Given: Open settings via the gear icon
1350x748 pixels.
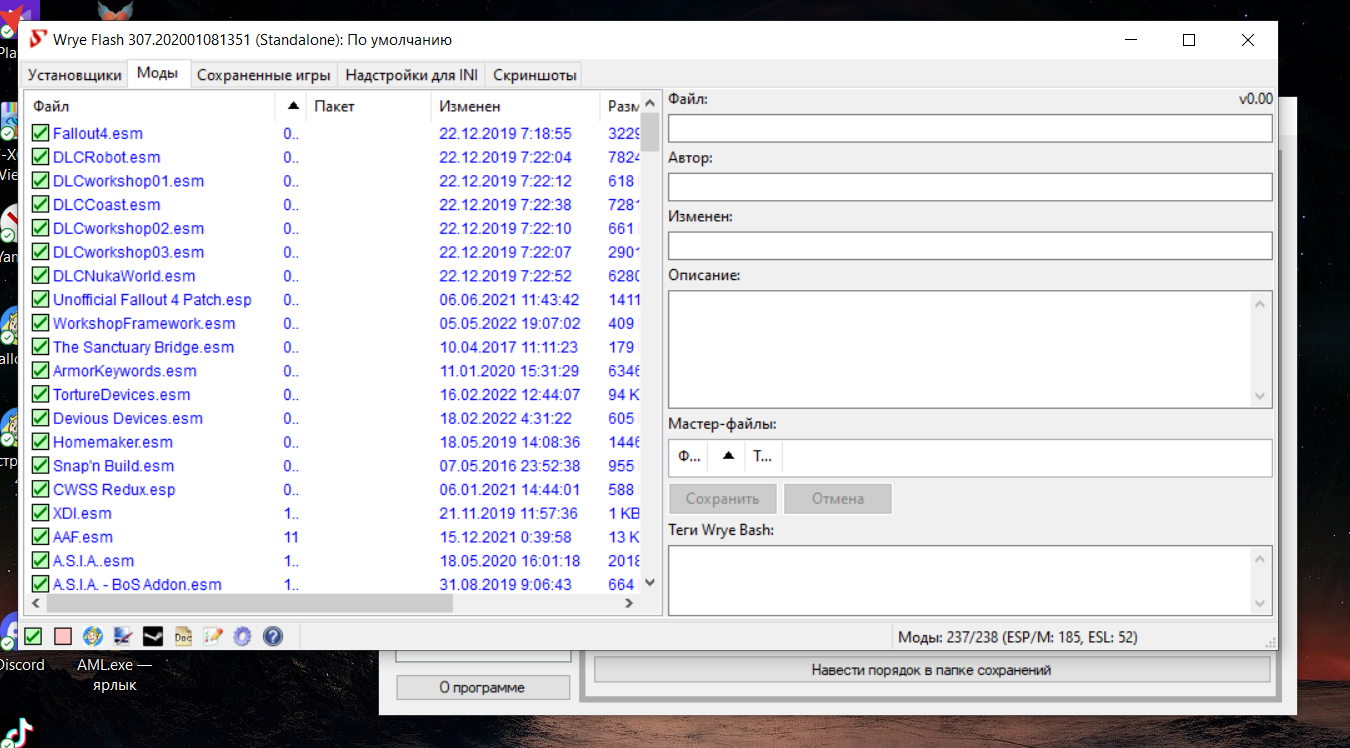Looking at the screenshot, I should tap(242, 636).
